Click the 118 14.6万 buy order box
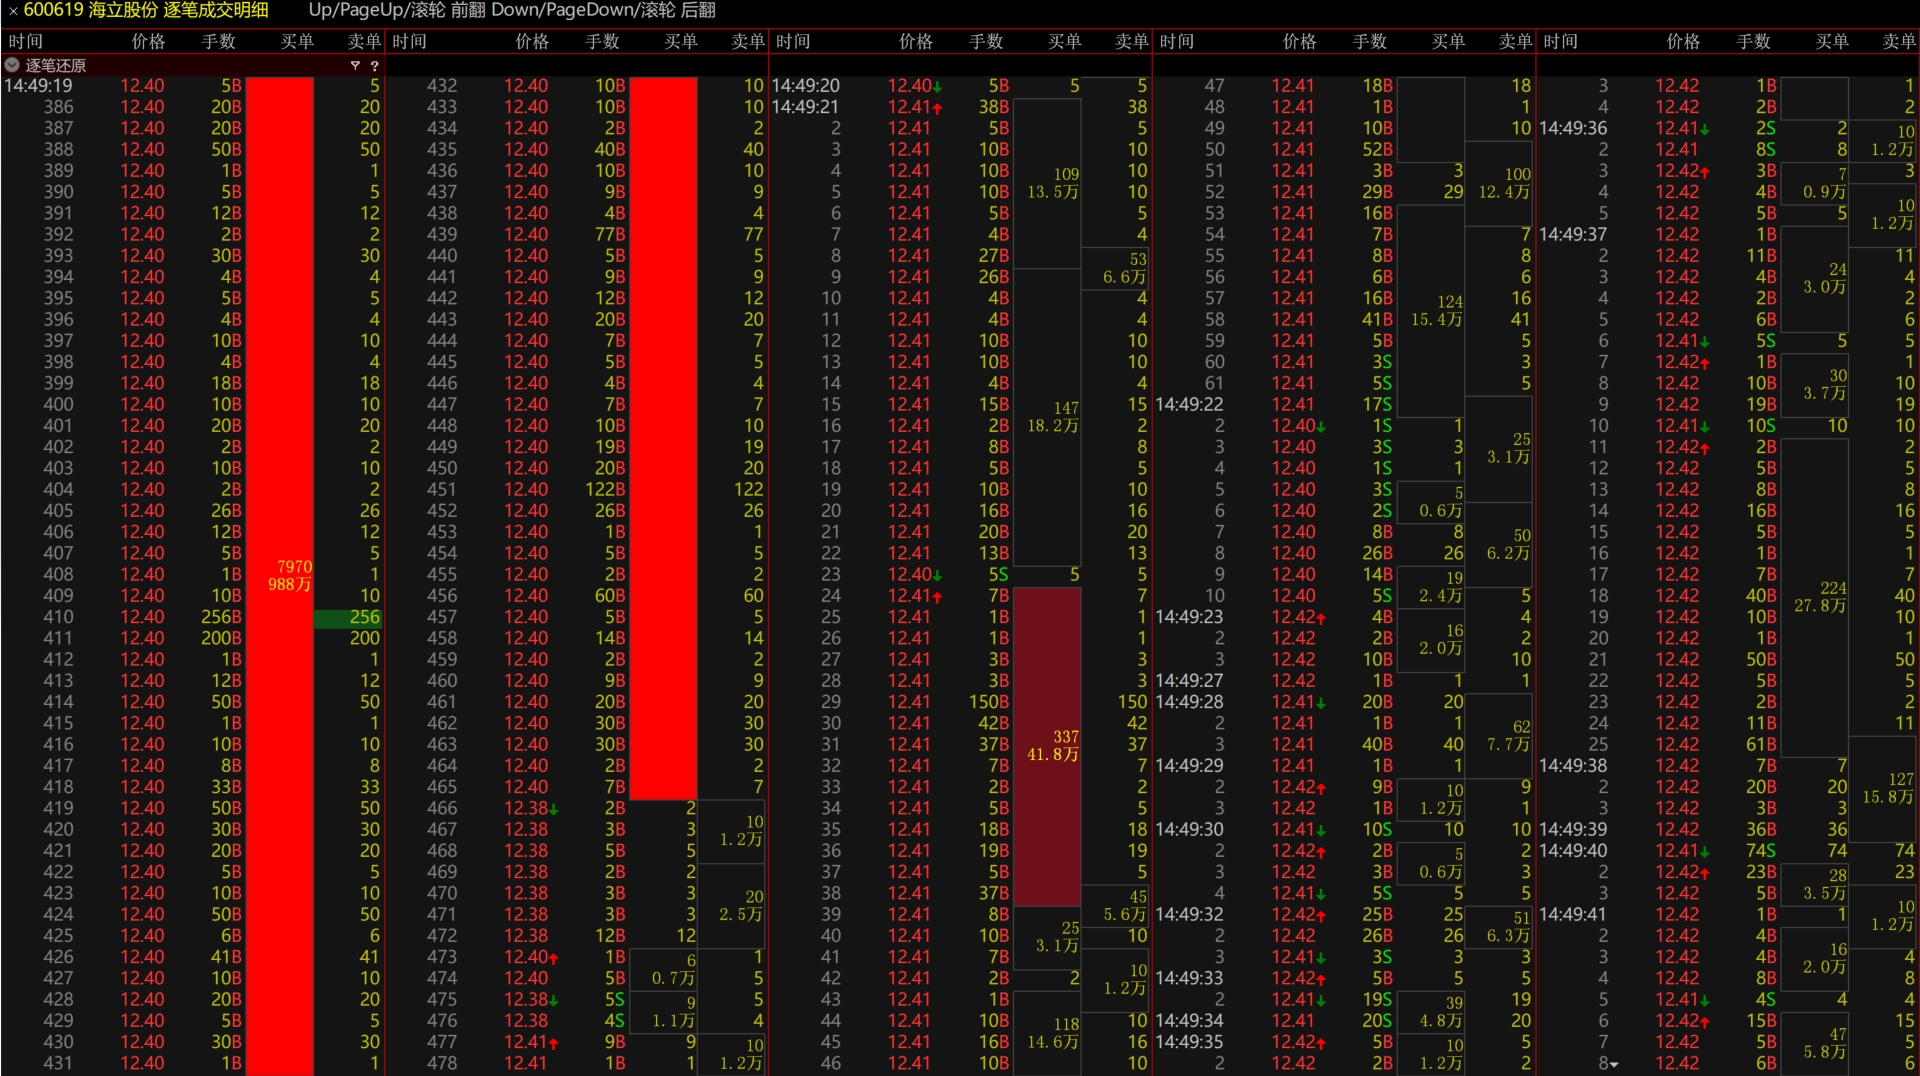 click(1047, 1033)
